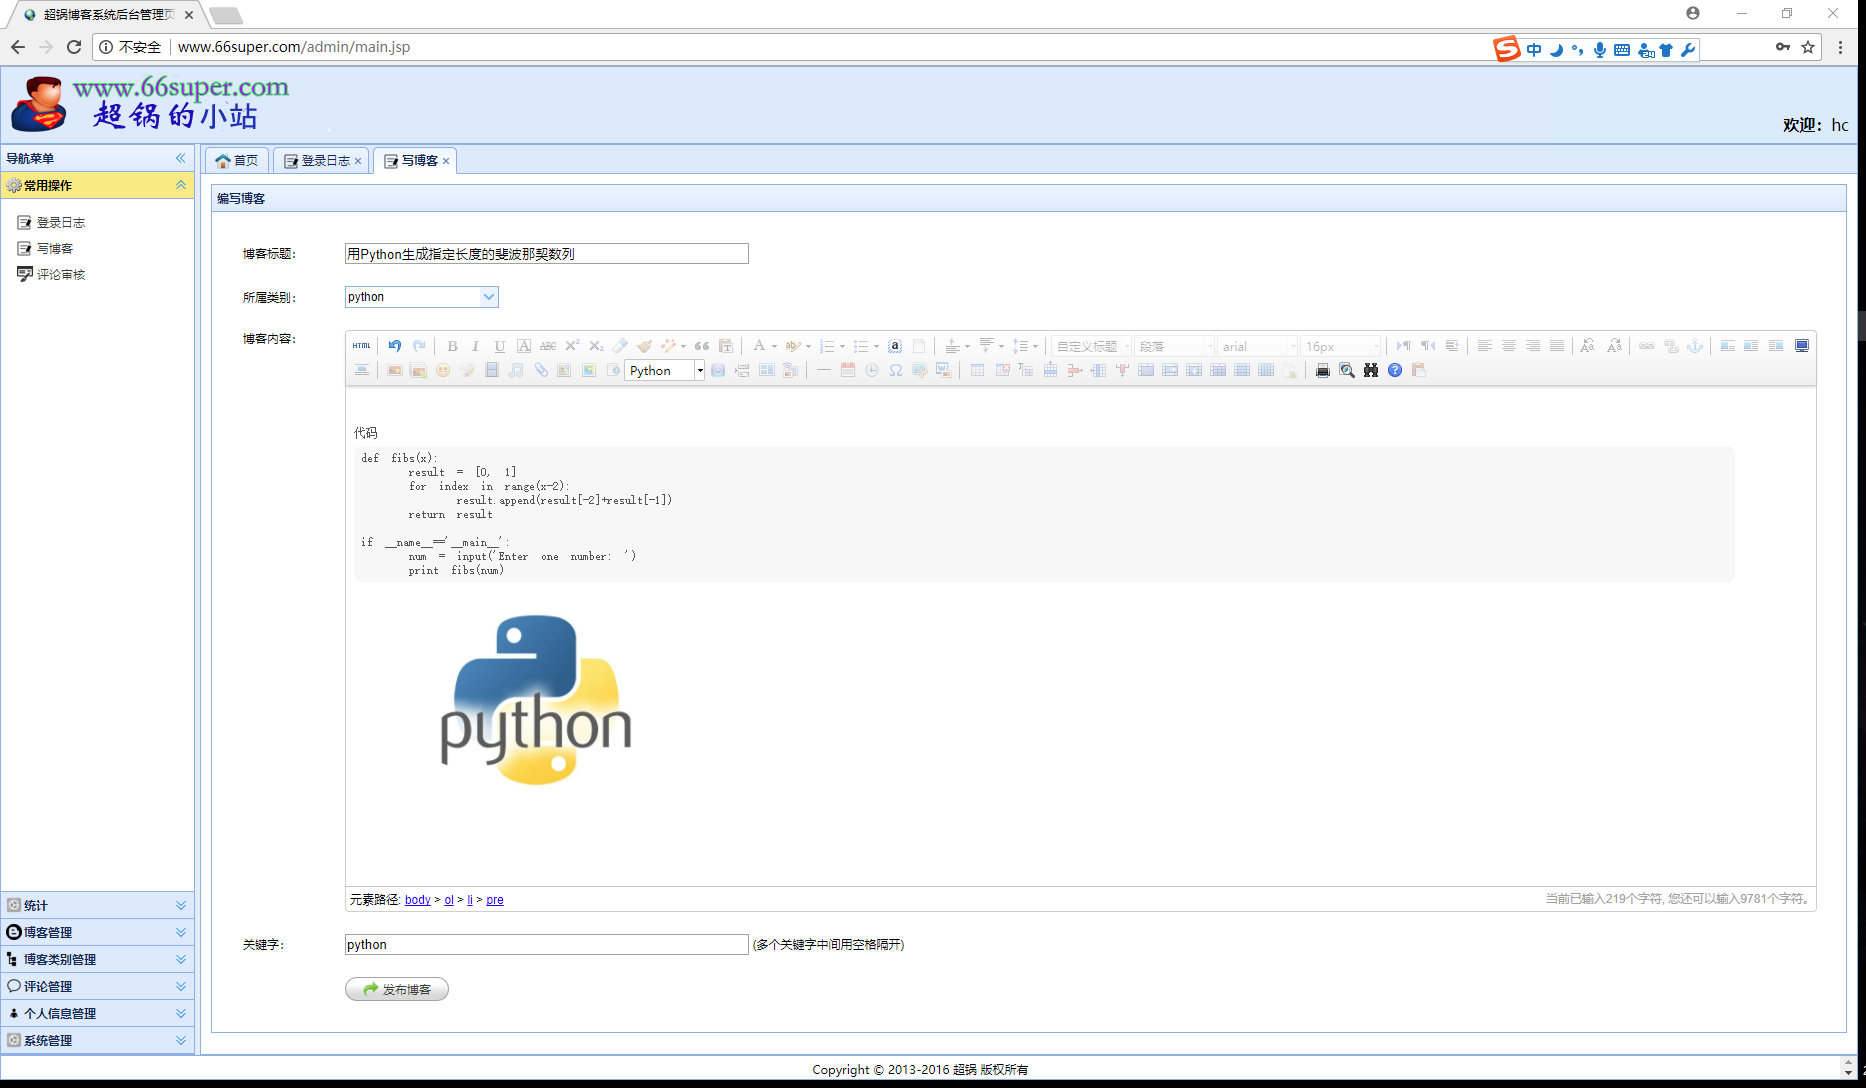Open custom heading dropdown

[1092, 346]
